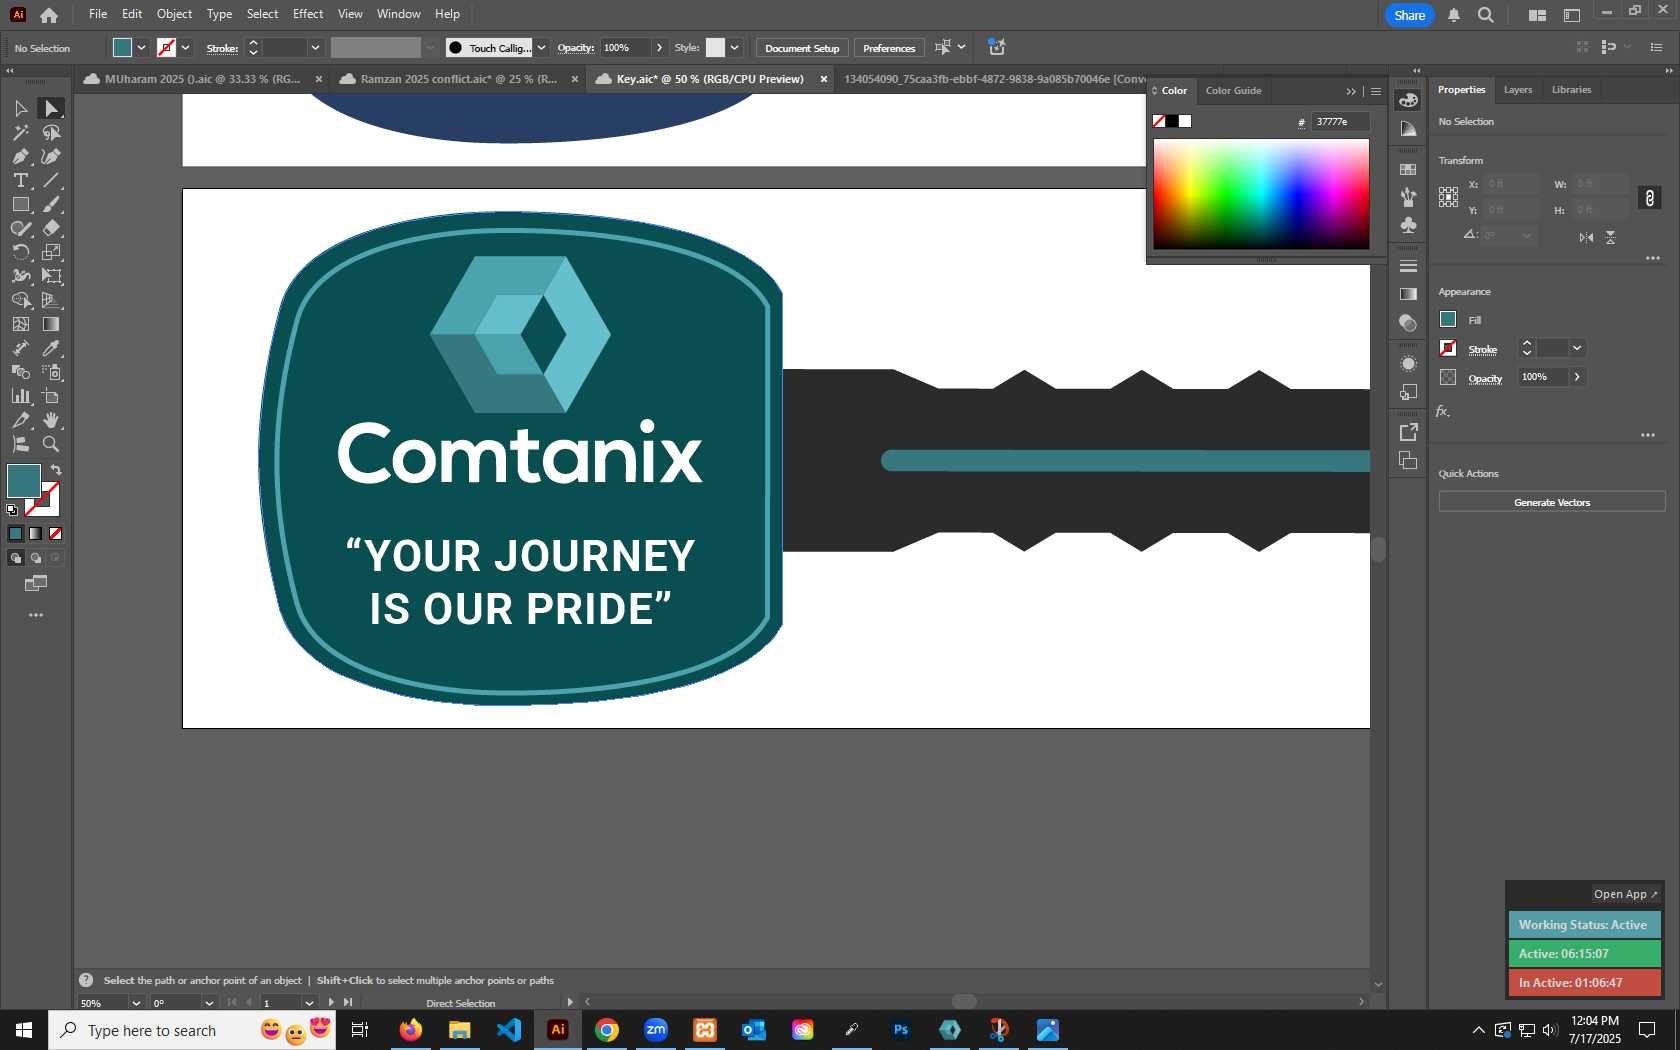
Task: Toggle Draw Normal mode
Action: tap(15, 558)
